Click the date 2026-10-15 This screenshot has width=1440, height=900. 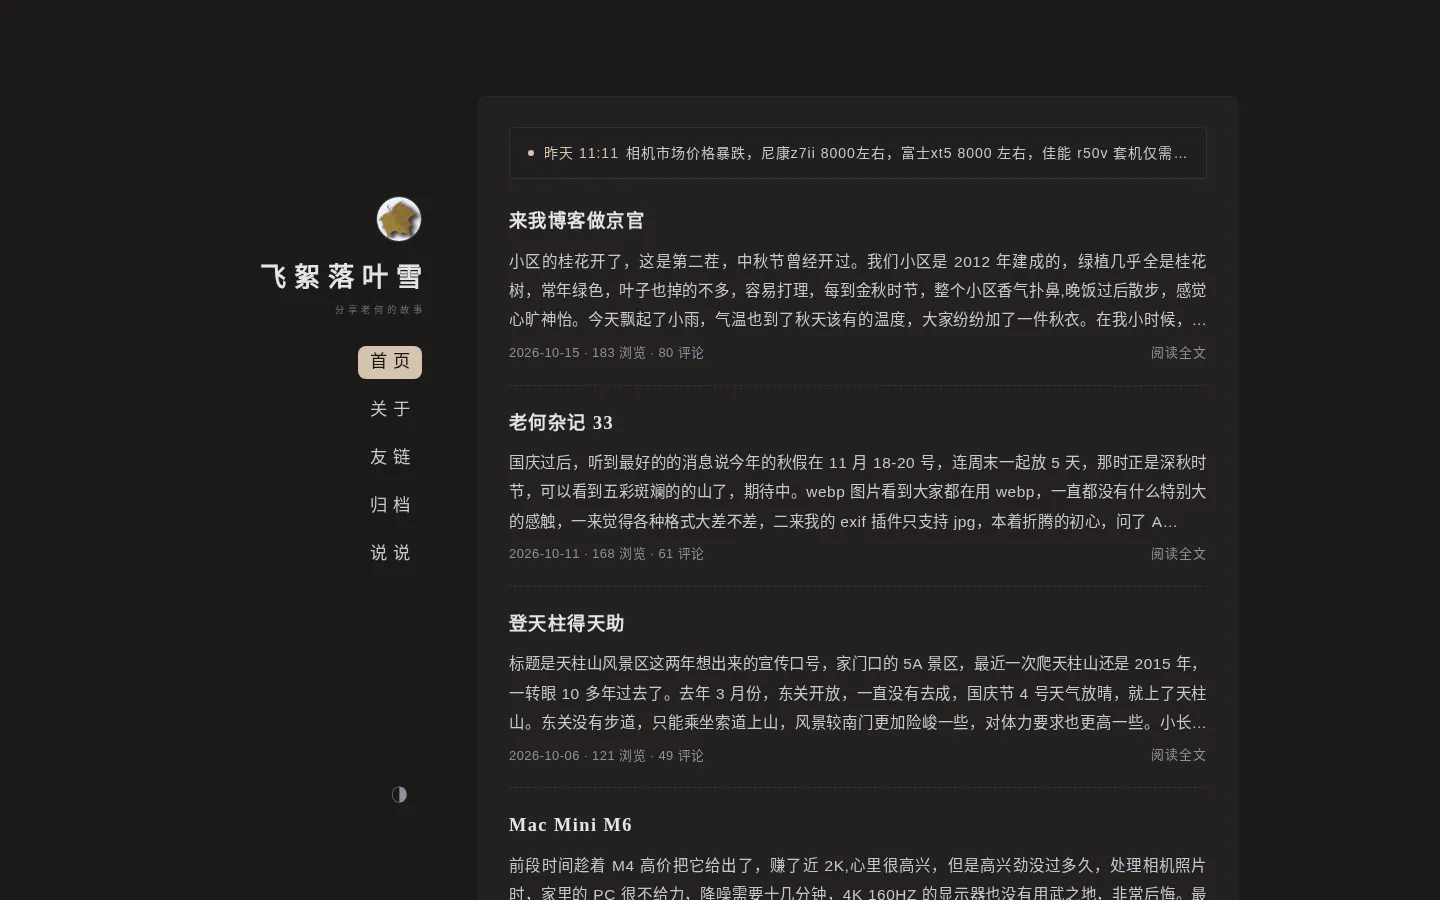click(x=544, y=353)
